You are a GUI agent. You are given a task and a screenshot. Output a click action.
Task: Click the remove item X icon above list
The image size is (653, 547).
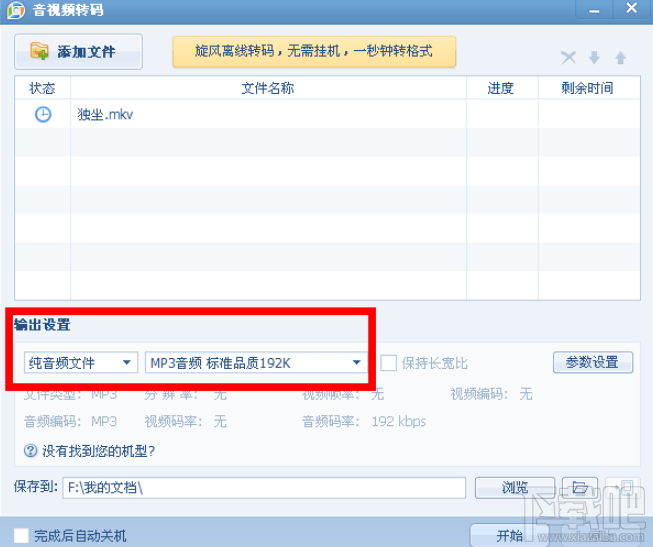tap(568, 57)
